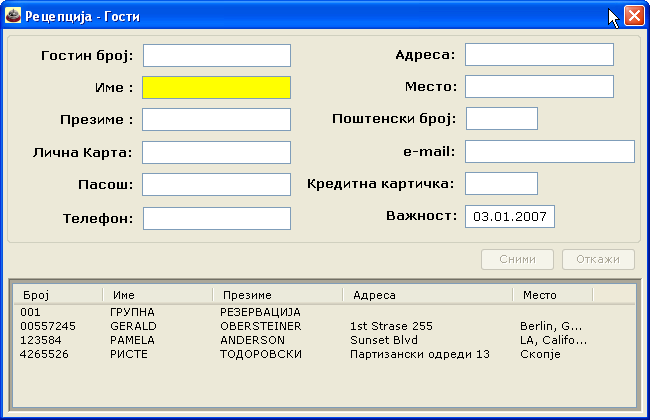Viewport: 650px width, 420px height.
Task: Click the e-mail input field
Action: (549, 151)
